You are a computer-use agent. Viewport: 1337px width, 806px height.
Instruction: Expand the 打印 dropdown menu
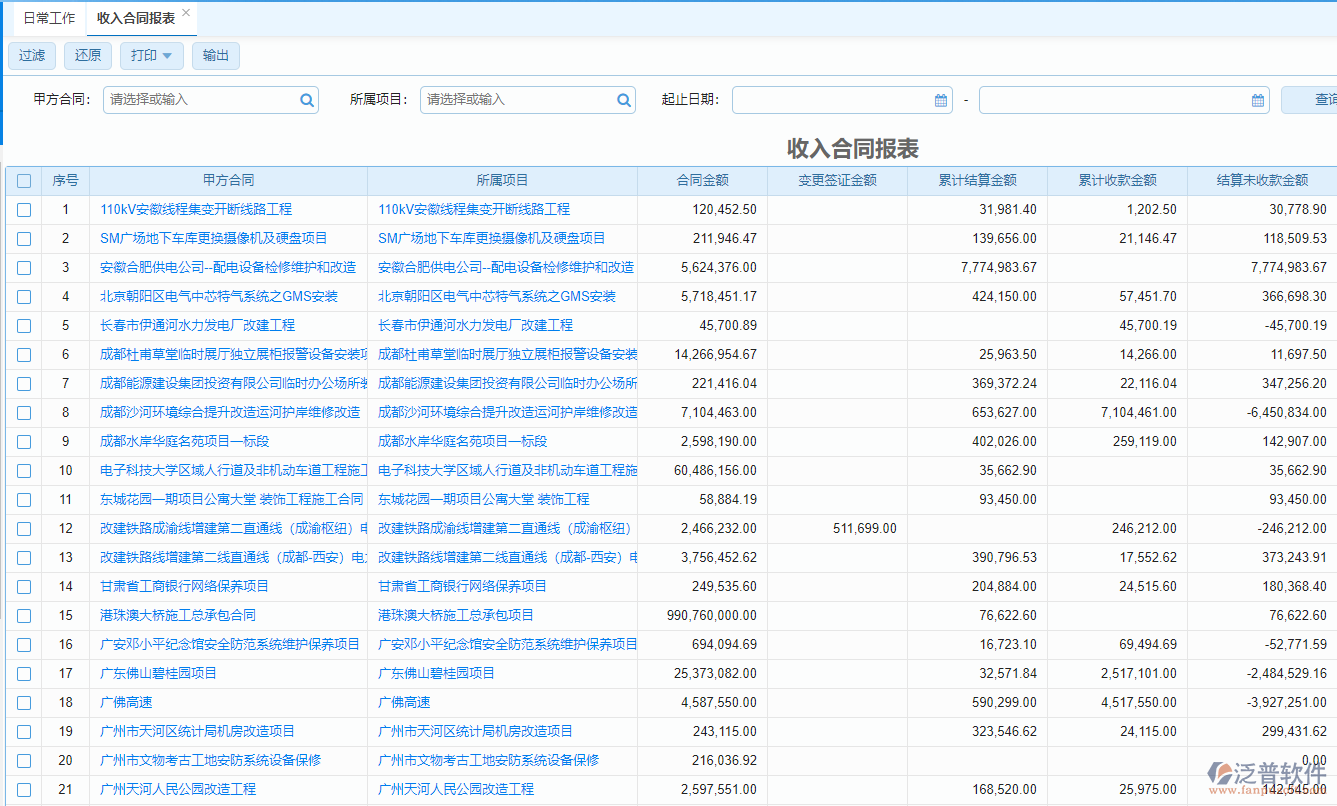[169, 56]
